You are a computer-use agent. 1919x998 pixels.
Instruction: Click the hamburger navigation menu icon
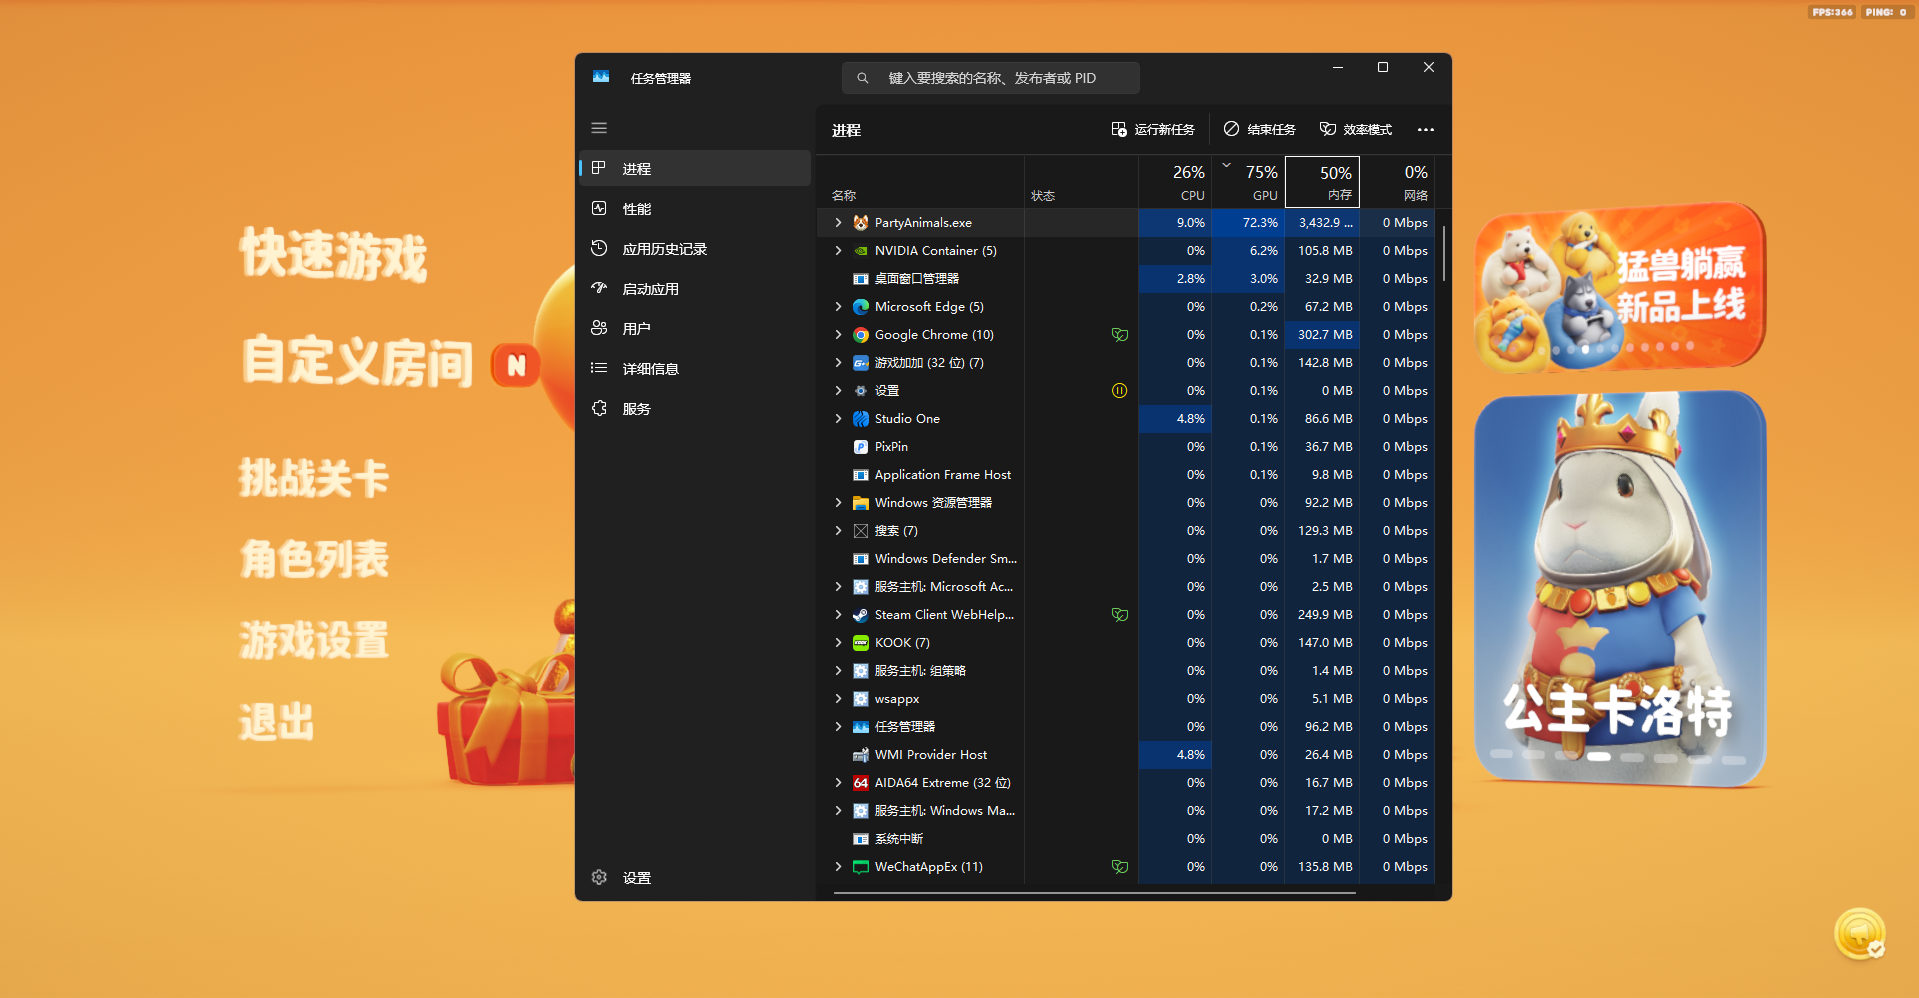[x=599, y=128]
